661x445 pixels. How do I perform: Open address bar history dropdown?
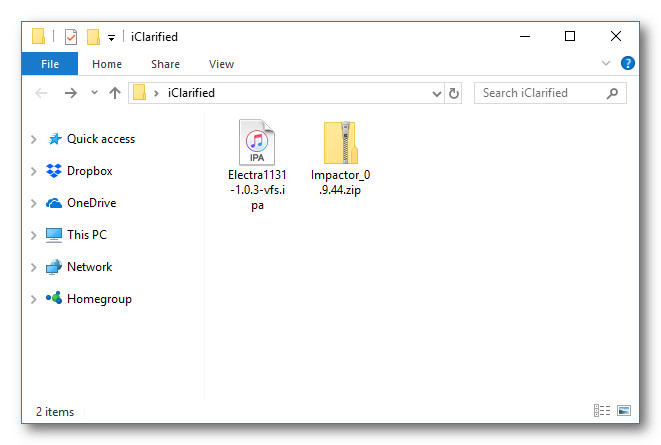coord(437,94)
